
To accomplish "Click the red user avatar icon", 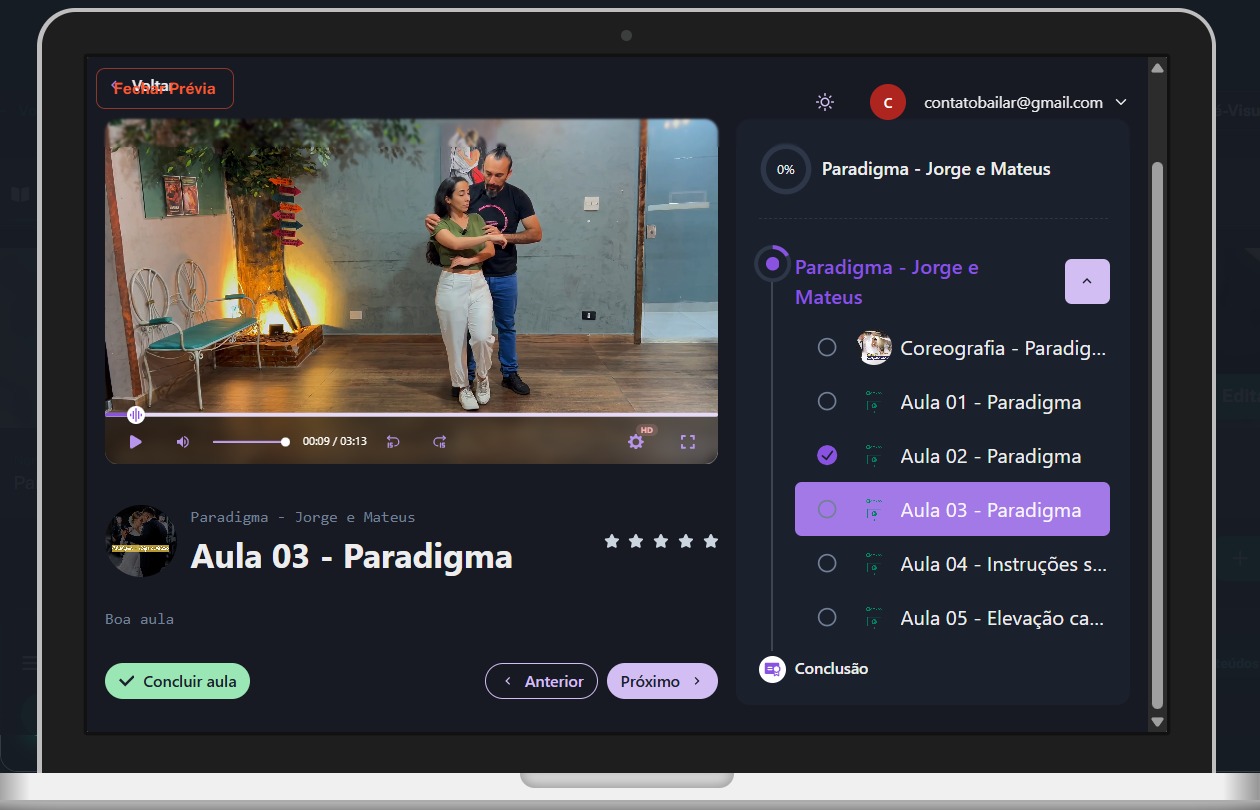I will tap(887, 102).
